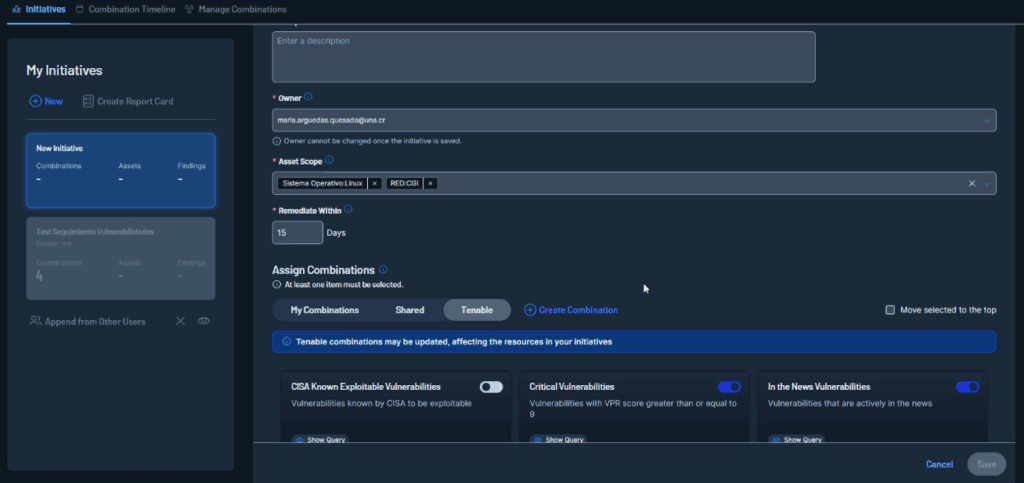Disable the Critical Vulnerabilities toggle
1024x483 pixels.
click(729, 387)
